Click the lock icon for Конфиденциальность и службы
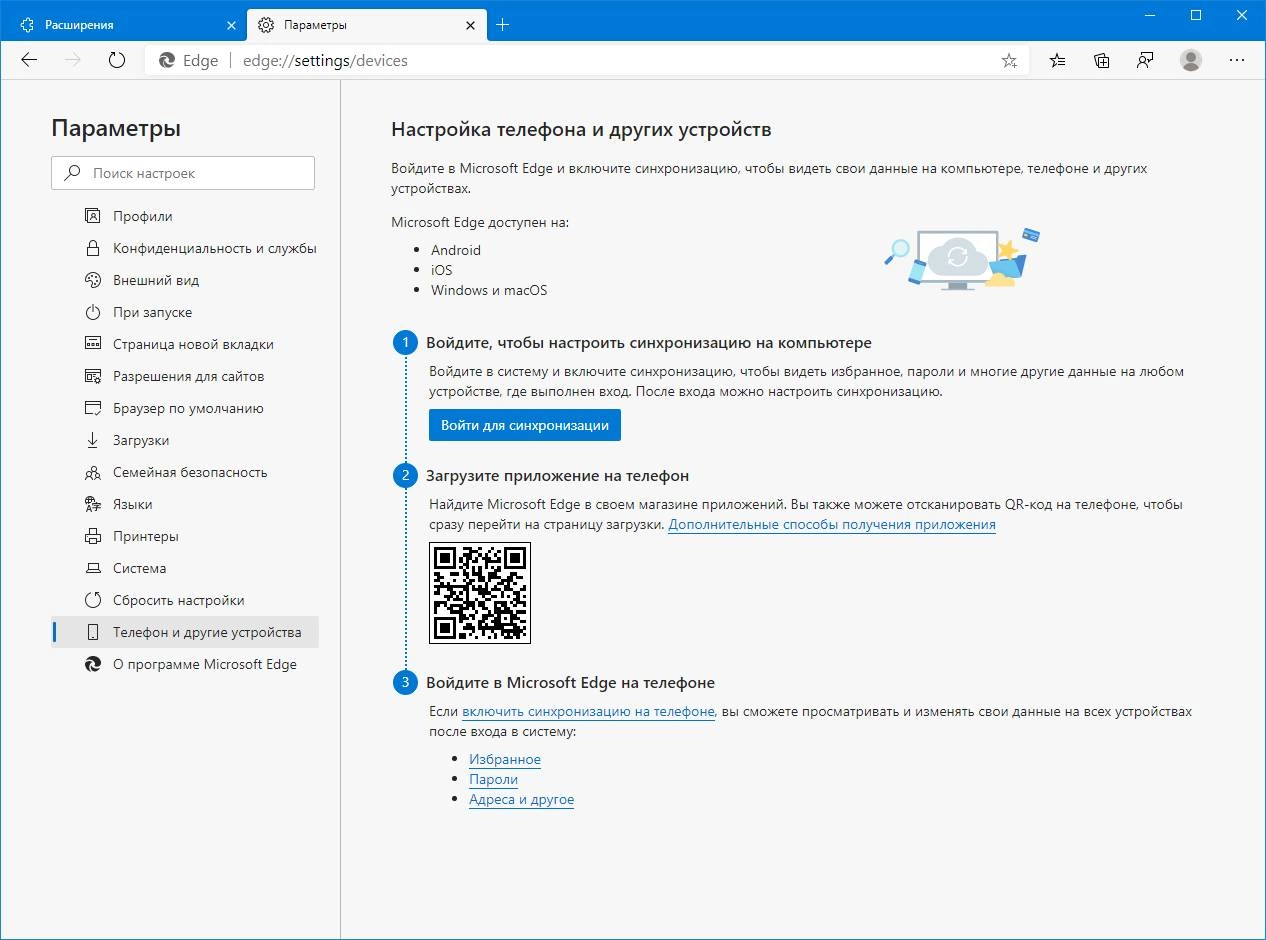 [93, 248]
